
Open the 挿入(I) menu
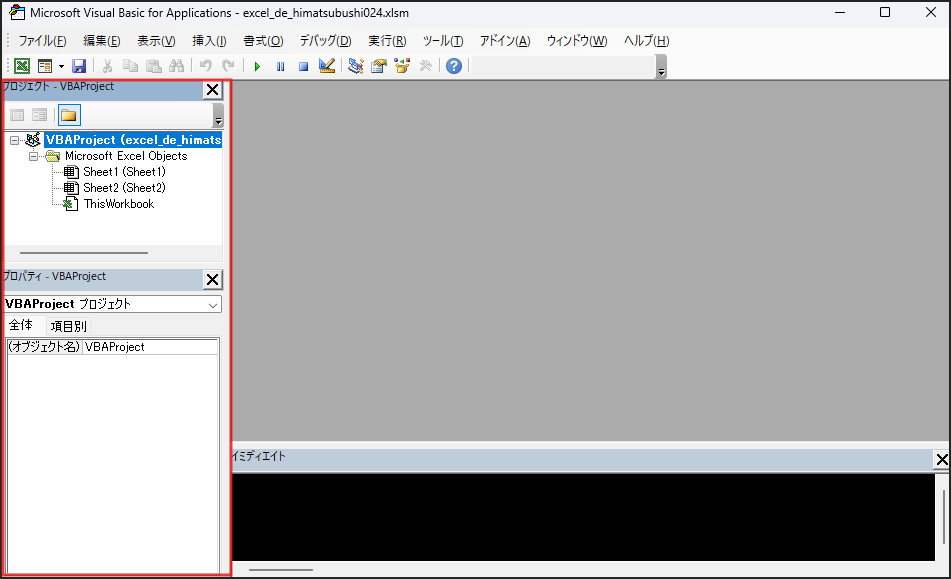(x=209, y=41)
